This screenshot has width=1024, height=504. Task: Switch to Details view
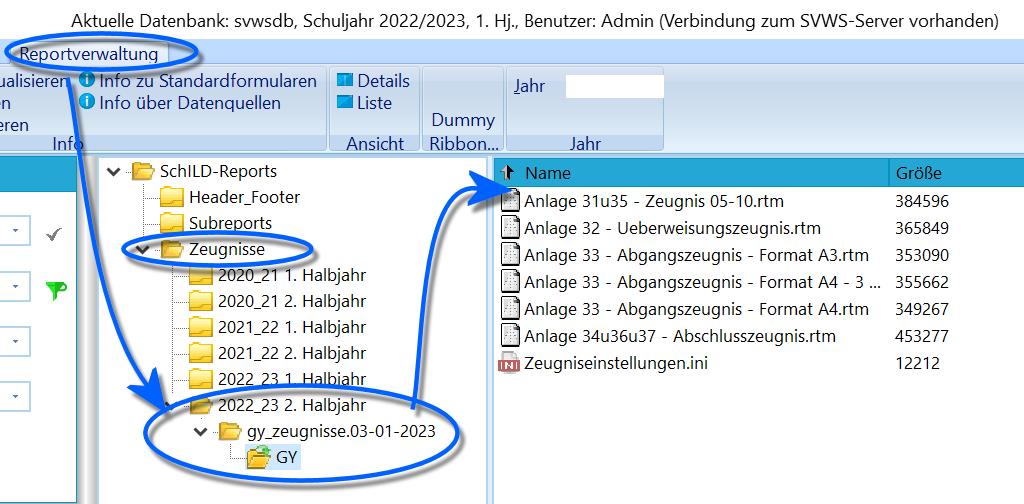pos(383,81)
